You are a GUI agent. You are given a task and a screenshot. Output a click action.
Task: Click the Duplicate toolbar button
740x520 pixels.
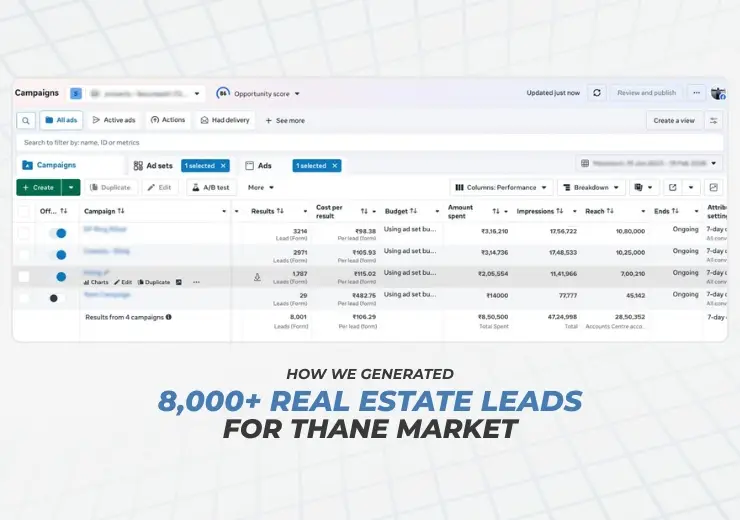point(110,187)
